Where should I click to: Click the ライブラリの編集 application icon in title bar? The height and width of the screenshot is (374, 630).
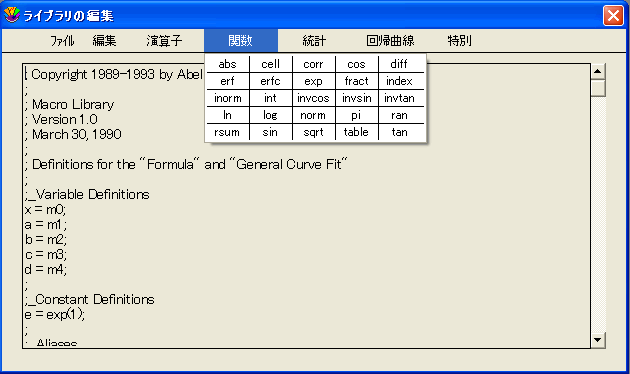coord(12,15)
